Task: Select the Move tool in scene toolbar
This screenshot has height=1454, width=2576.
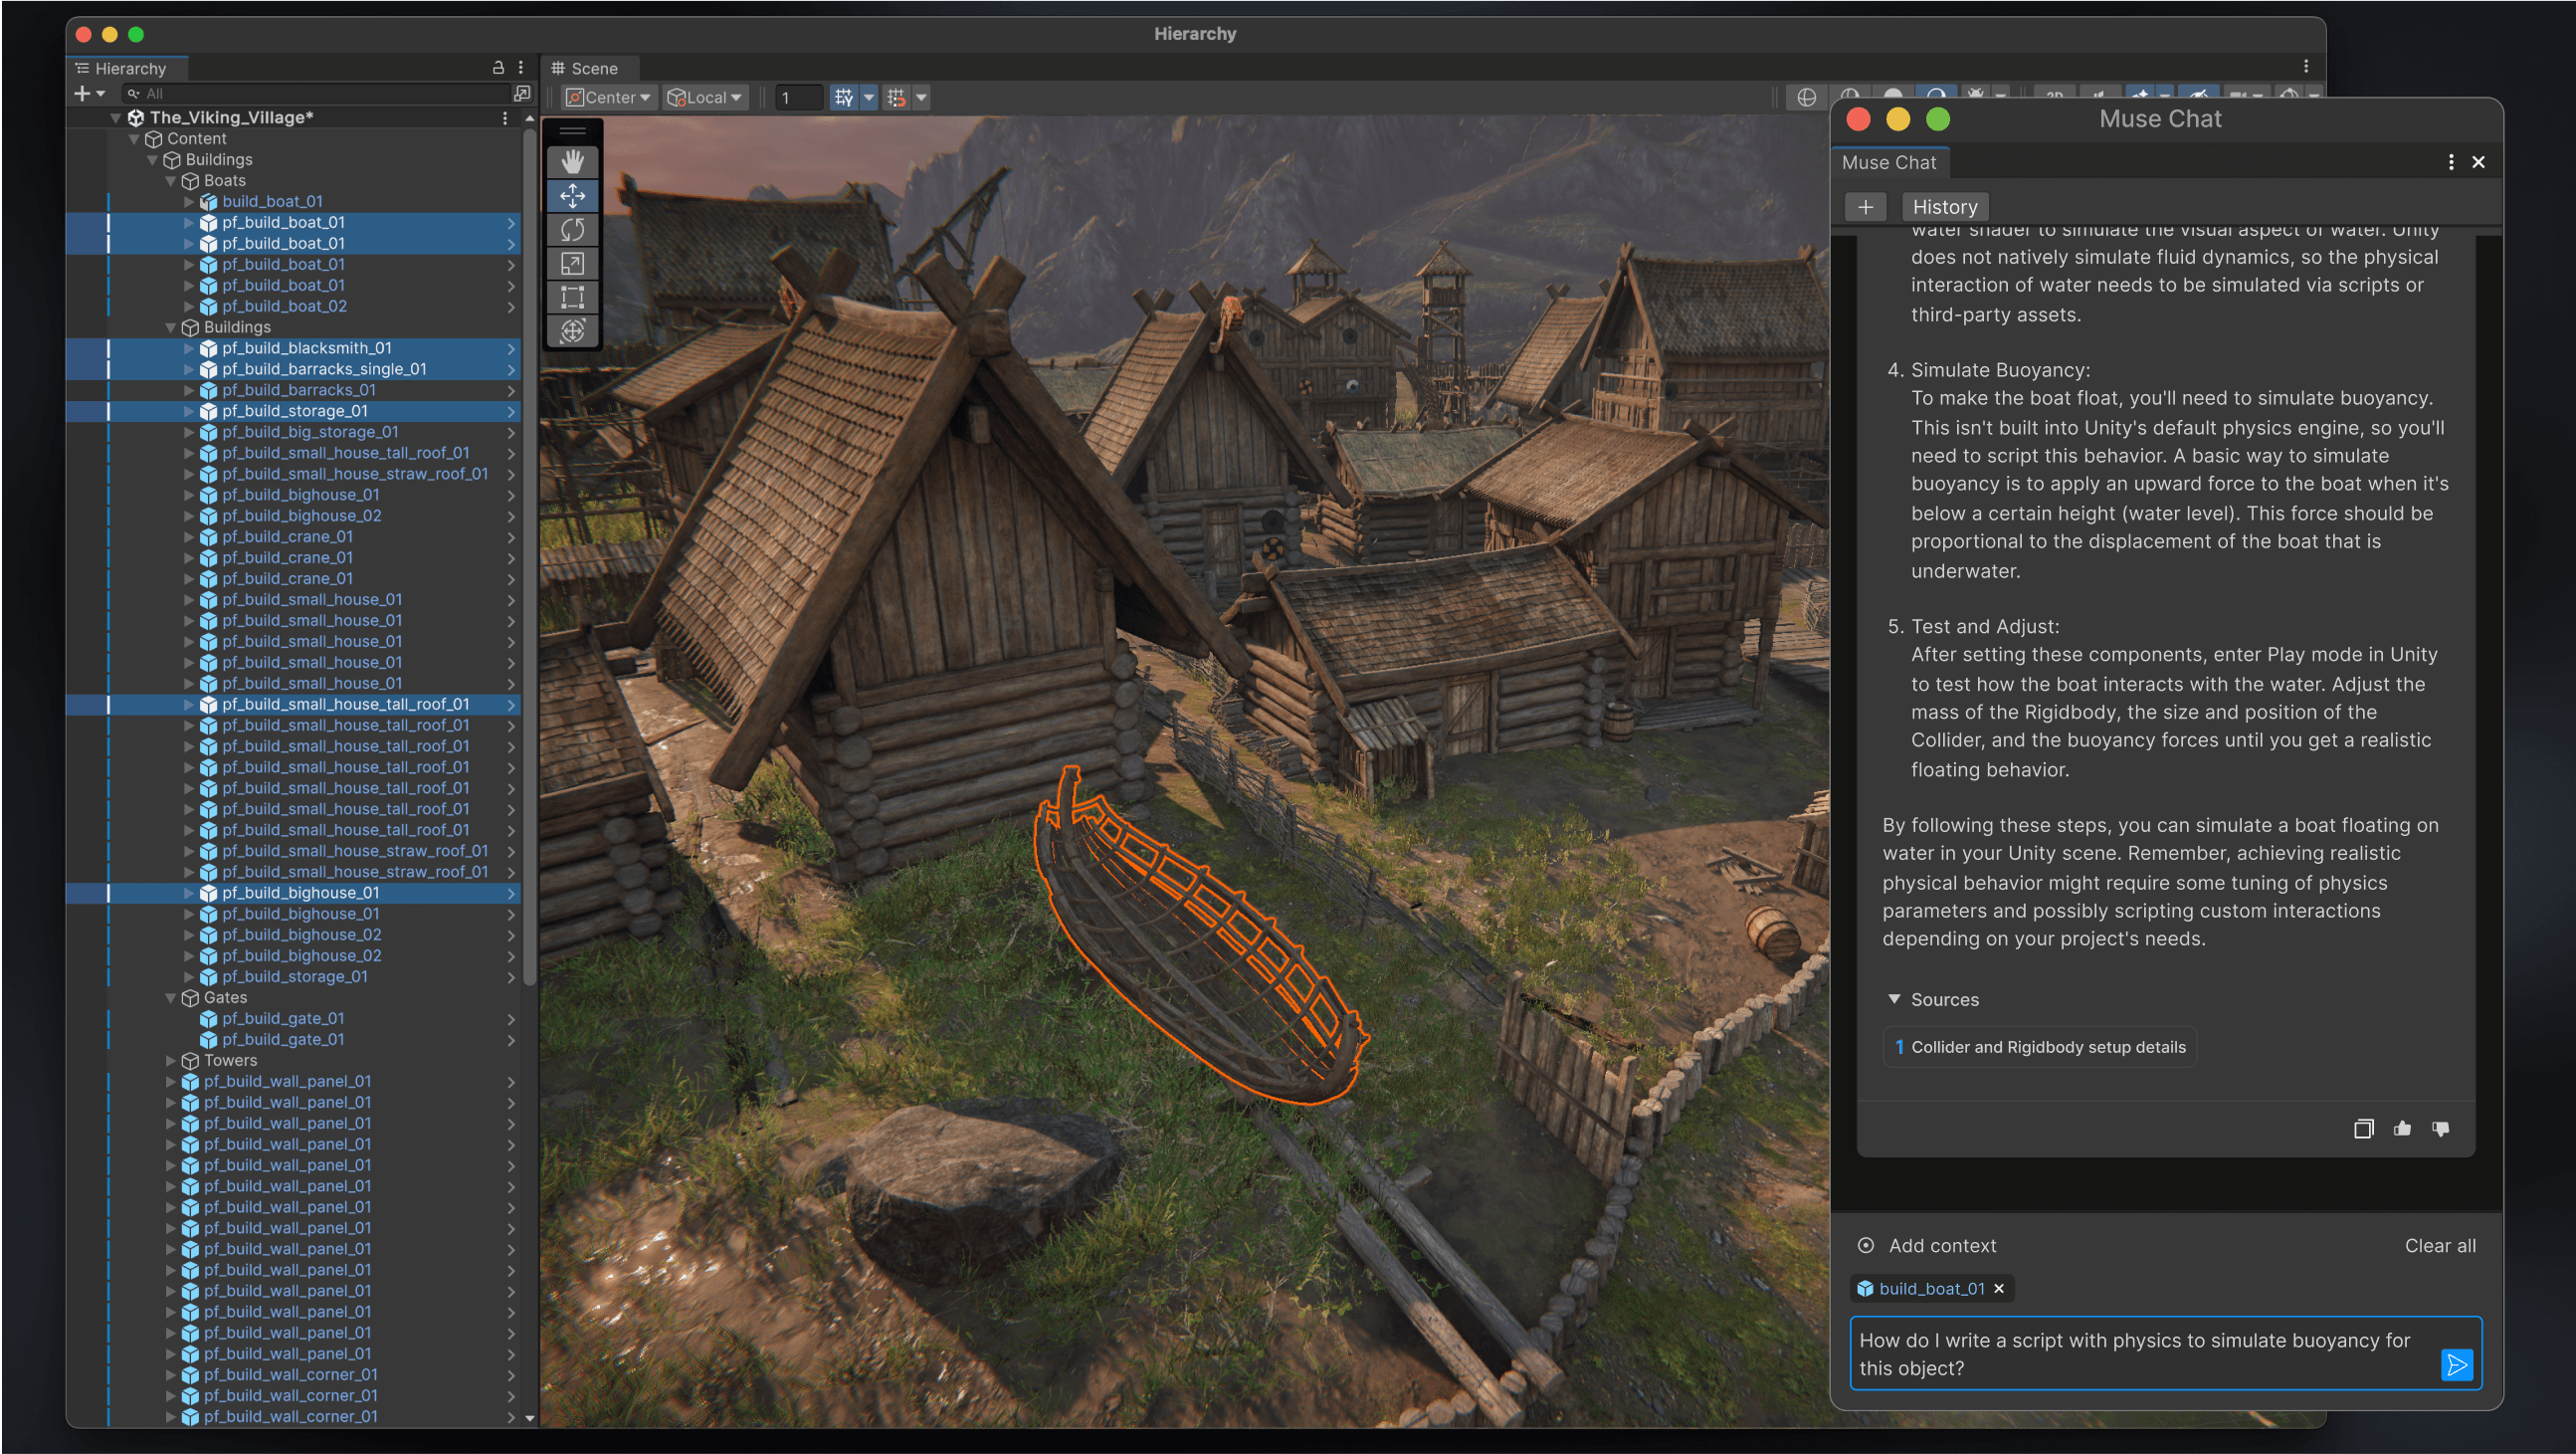Action: [x=575, y=196]
